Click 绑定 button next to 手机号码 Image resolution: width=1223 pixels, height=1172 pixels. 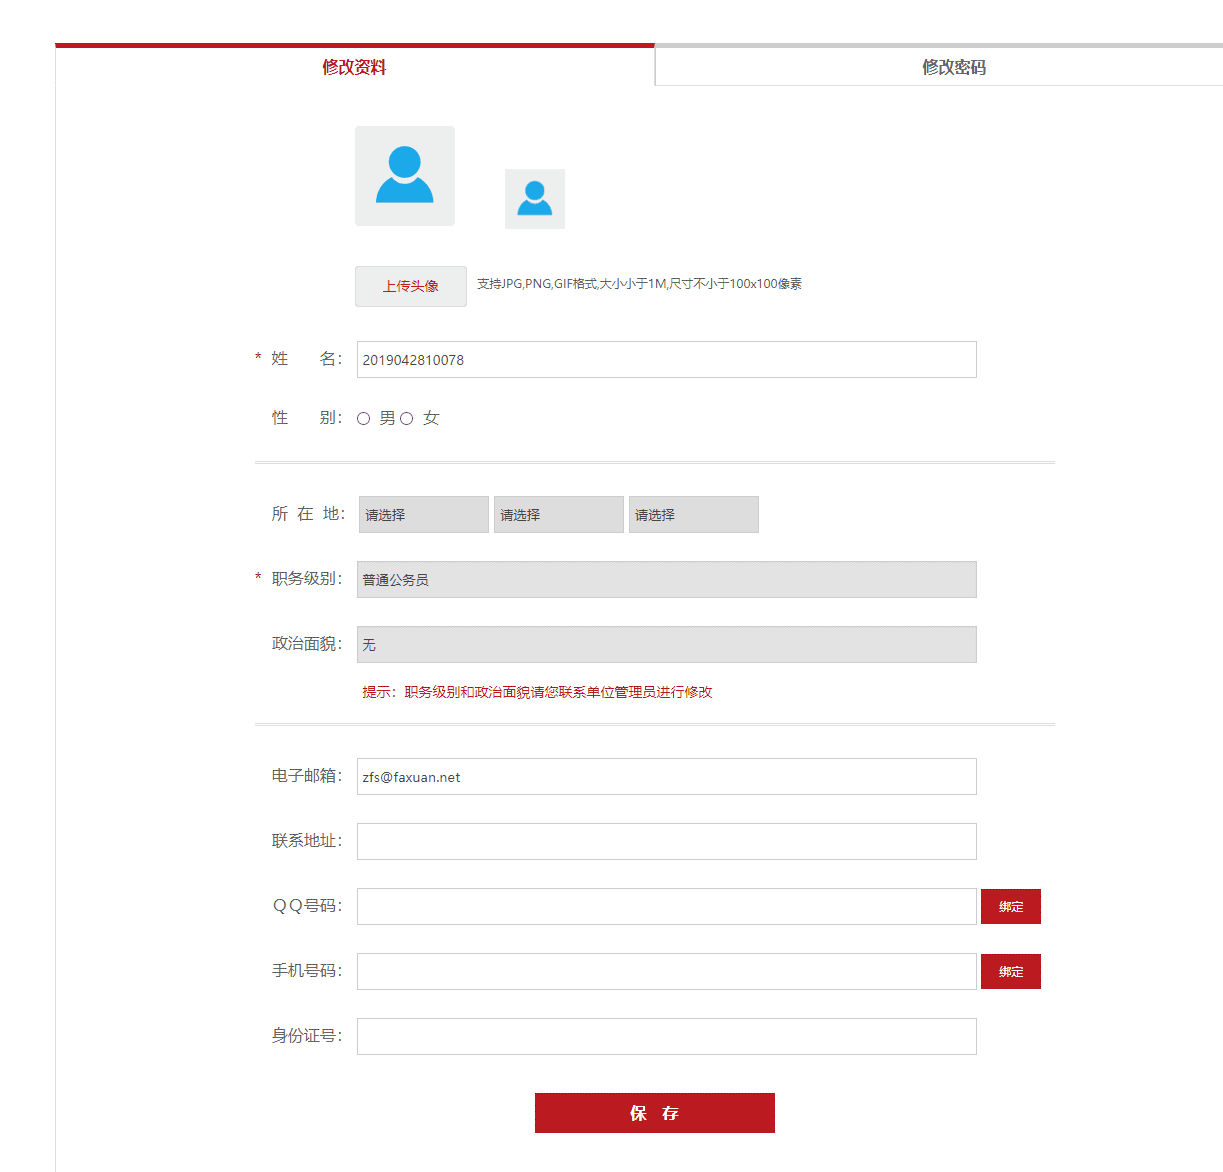click(1011, 972)
